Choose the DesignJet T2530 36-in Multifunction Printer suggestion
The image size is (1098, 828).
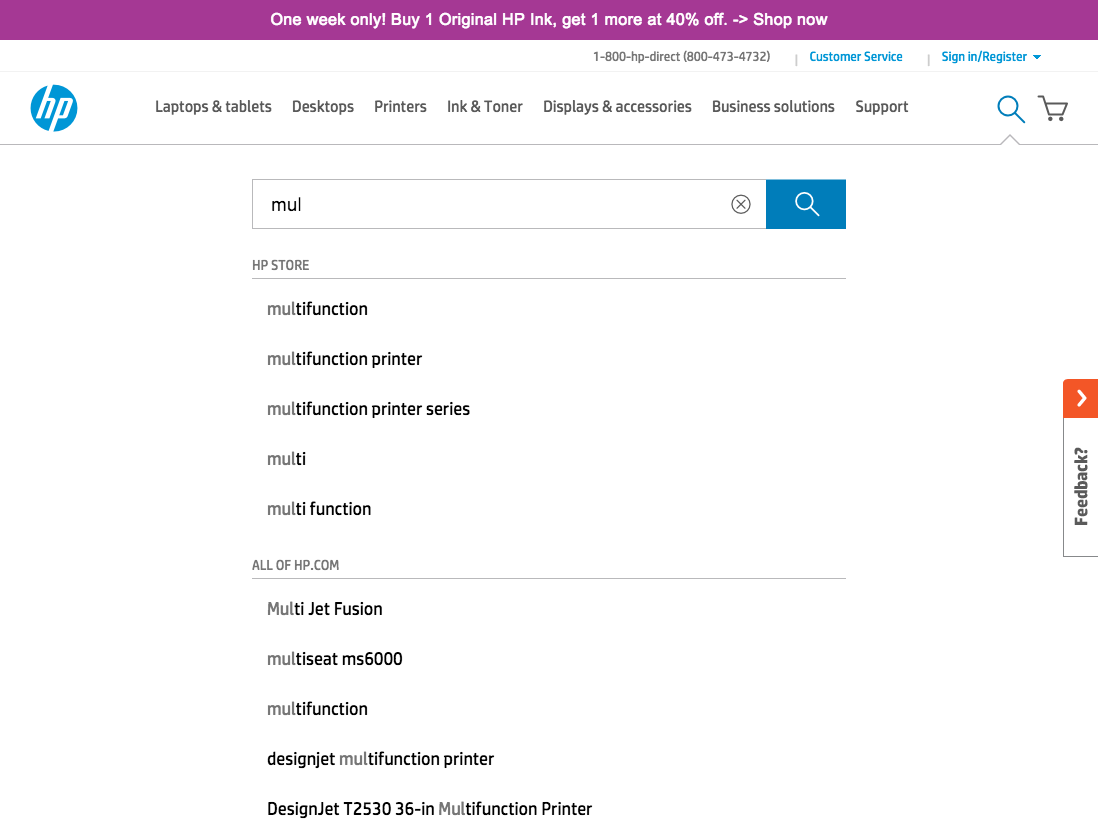click(429, 808)
